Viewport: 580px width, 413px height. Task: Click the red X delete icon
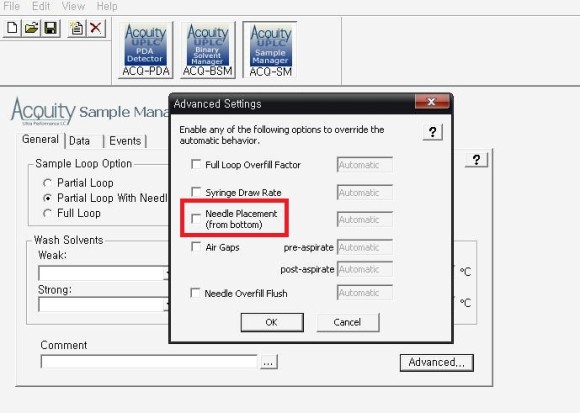click(96, 28)
